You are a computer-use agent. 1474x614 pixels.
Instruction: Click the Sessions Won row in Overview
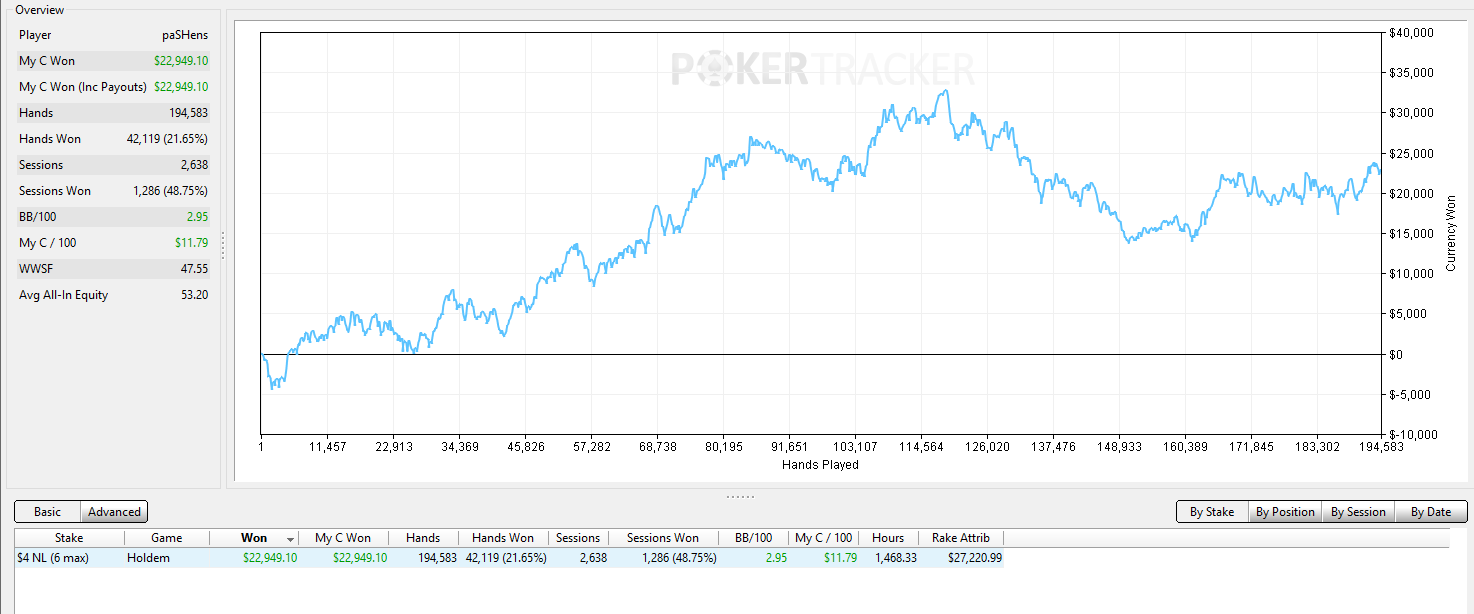tap(113, 191)
